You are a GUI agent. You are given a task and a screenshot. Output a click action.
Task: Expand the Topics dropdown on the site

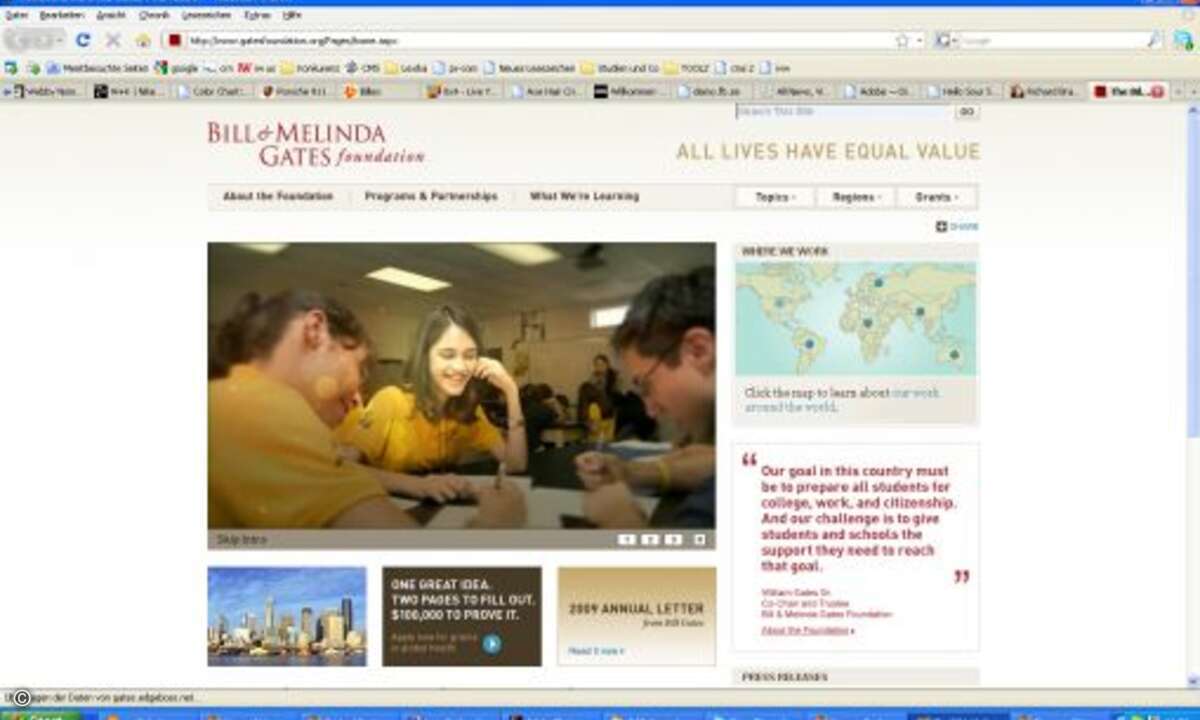tap(775, 197)
